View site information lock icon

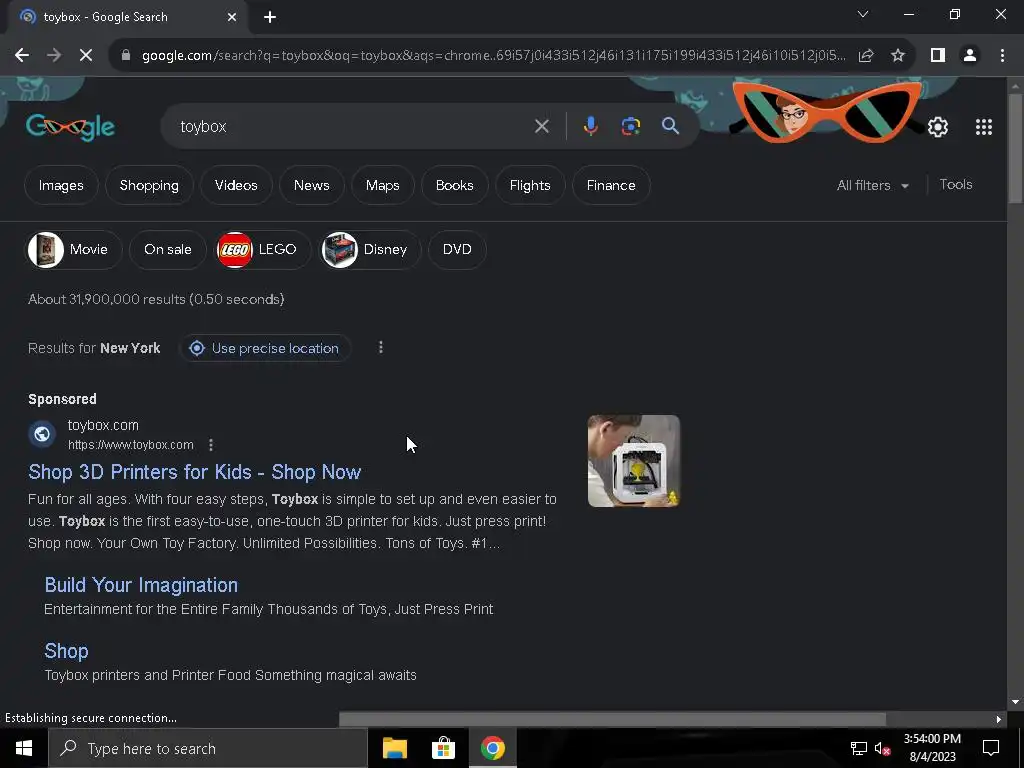point(126,56)
